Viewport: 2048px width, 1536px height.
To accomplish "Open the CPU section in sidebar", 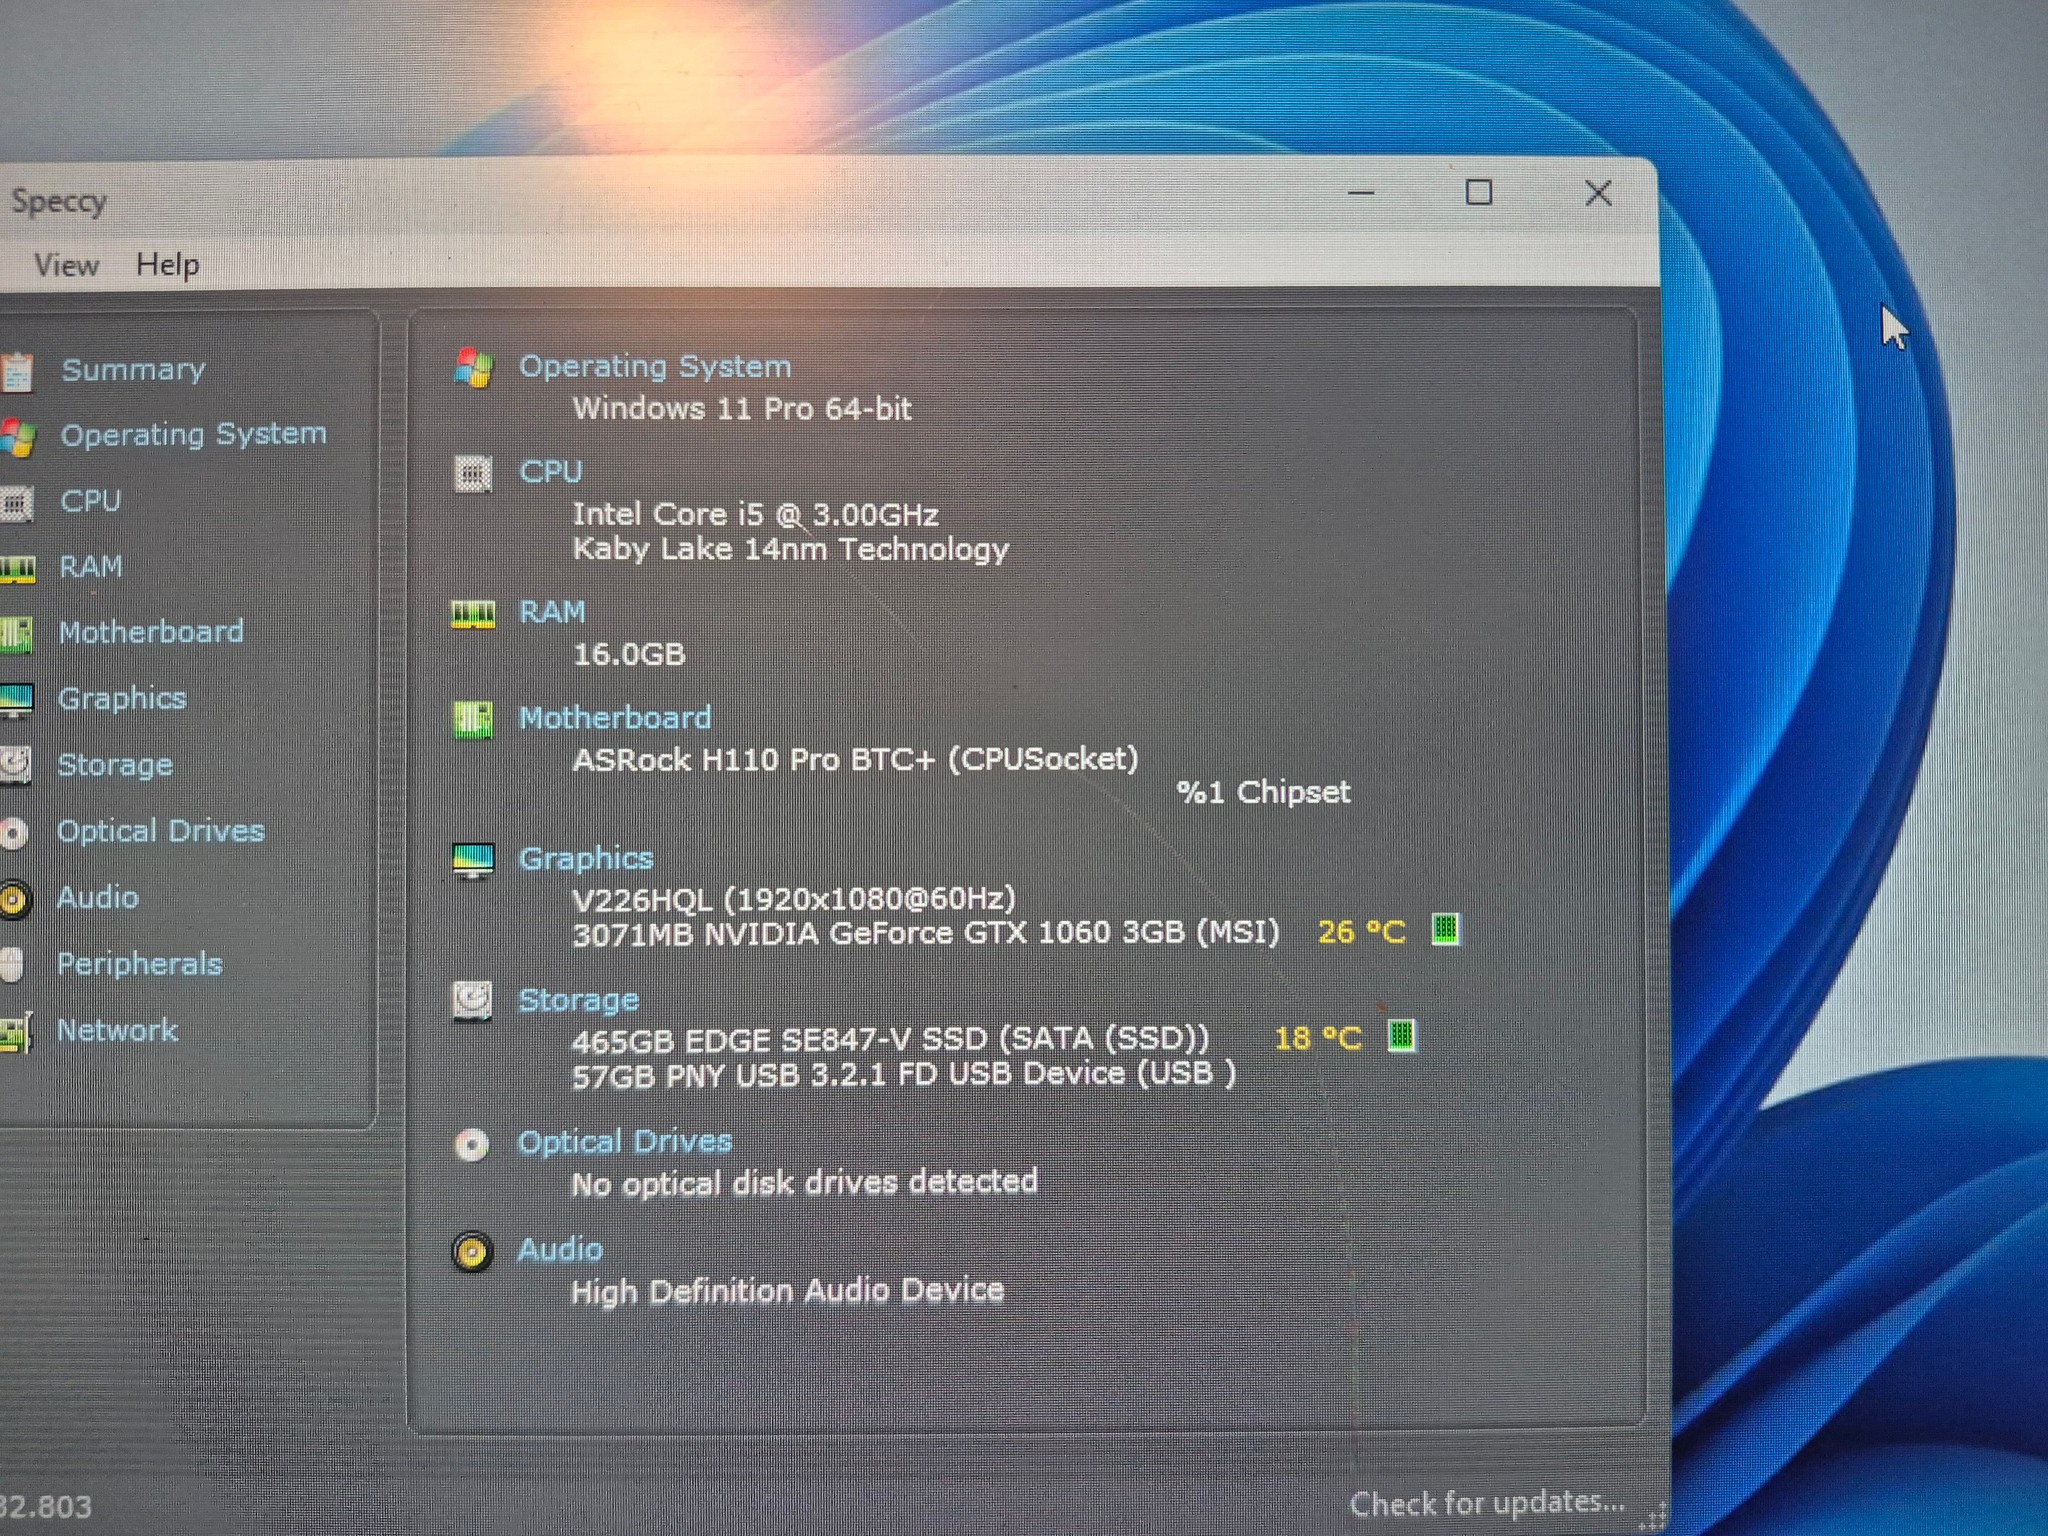I will coord(90,500).
